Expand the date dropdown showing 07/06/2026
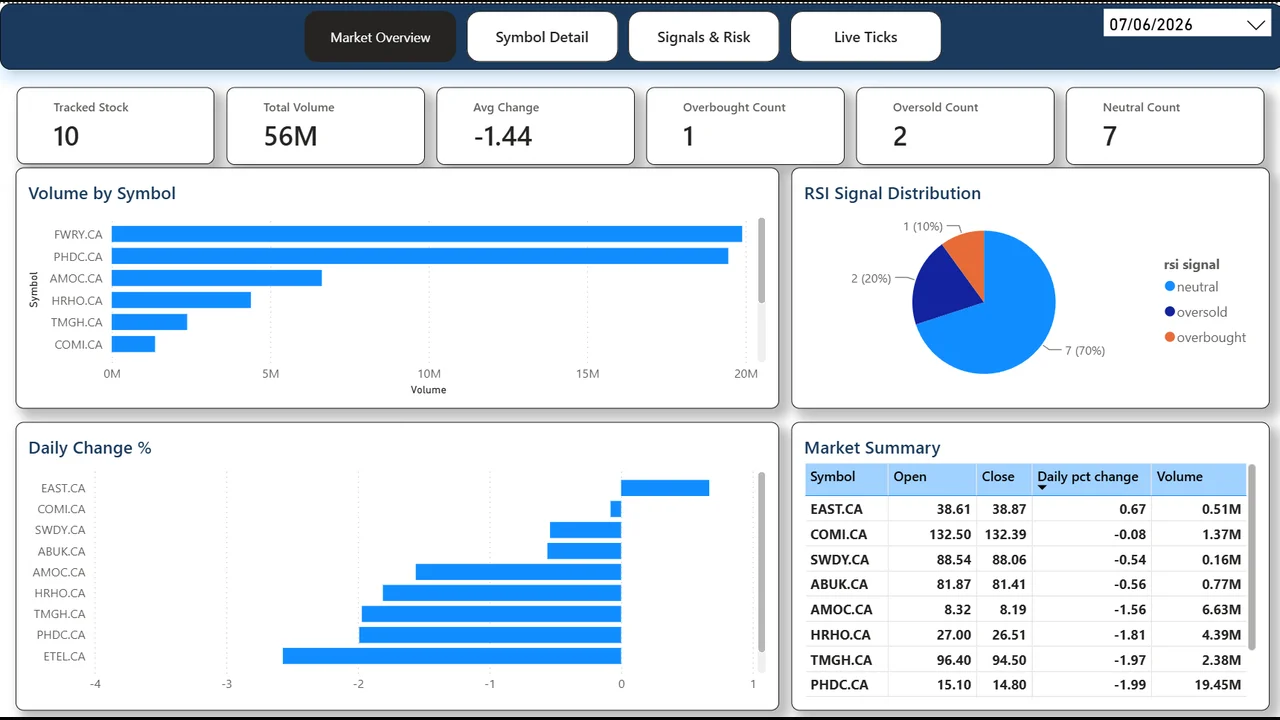Image resolution: width=1280 pixels, height=720 pixels. (x=1187, y=24)
